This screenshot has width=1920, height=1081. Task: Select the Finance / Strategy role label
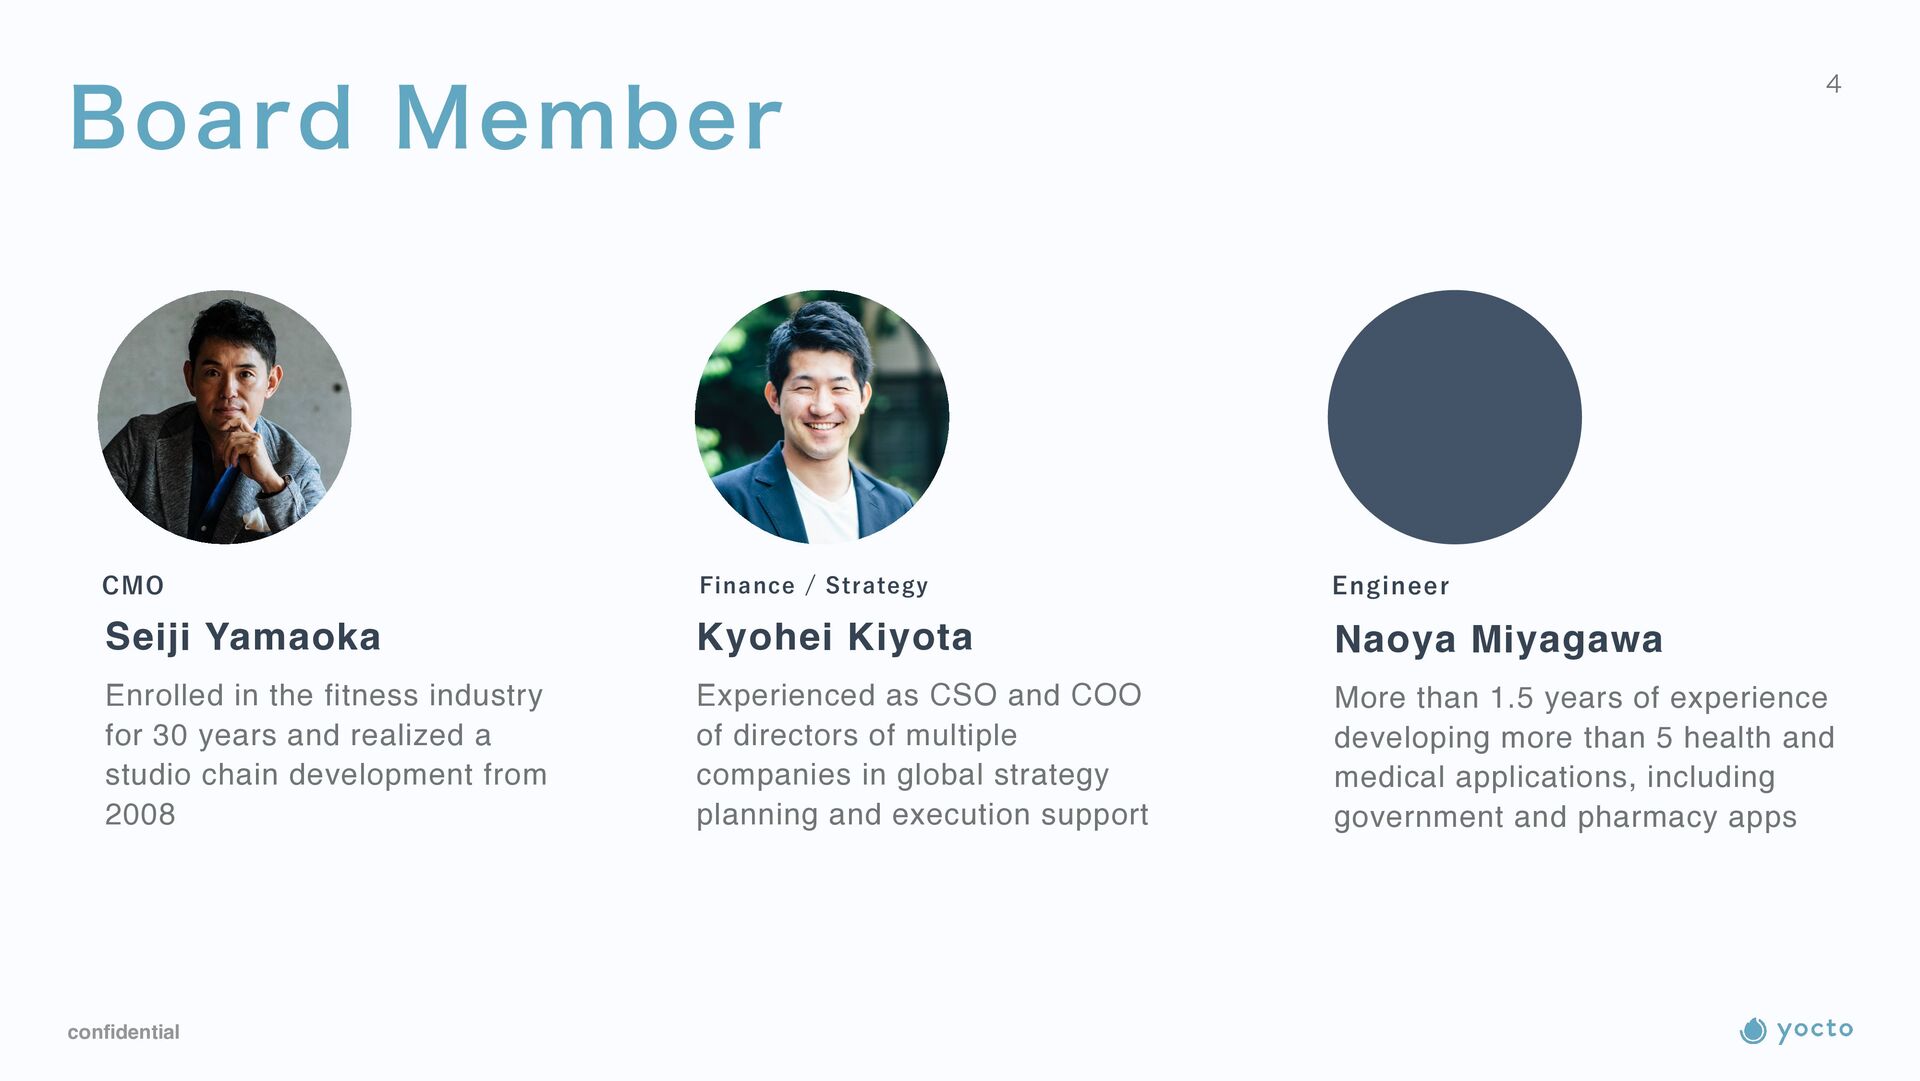click(x=814, y=586)
